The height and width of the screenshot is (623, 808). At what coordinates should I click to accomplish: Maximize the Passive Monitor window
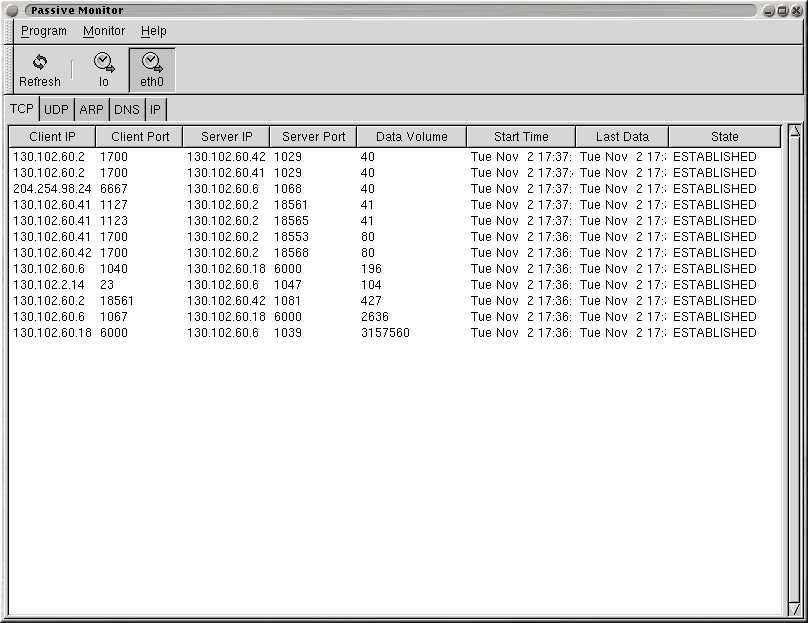click(783, 11)
